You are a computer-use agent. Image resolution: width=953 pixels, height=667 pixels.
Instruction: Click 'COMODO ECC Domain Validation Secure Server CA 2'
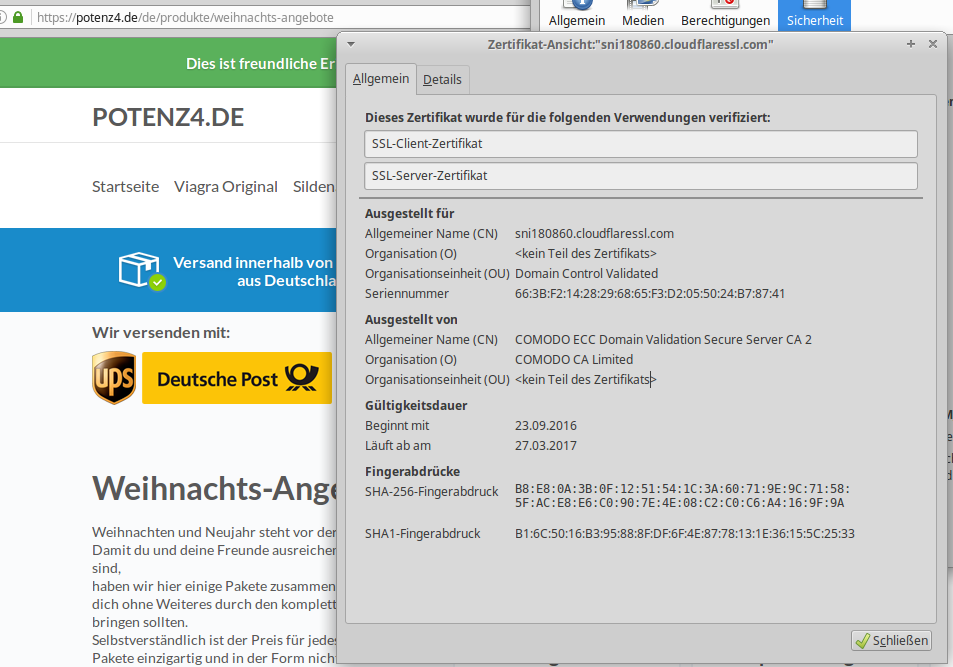pyautogui.click(x=663, y=340)
